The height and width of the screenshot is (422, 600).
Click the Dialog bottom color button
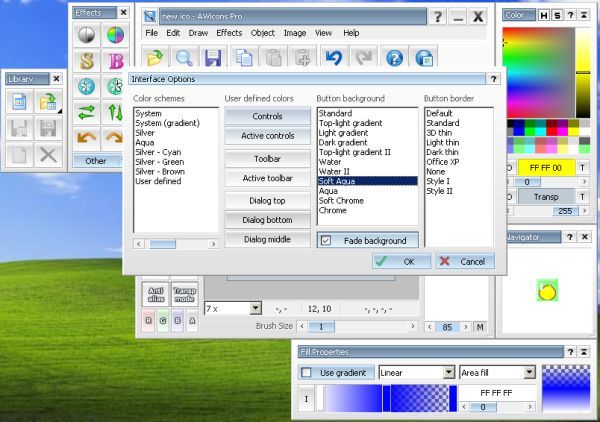[267, 220]
